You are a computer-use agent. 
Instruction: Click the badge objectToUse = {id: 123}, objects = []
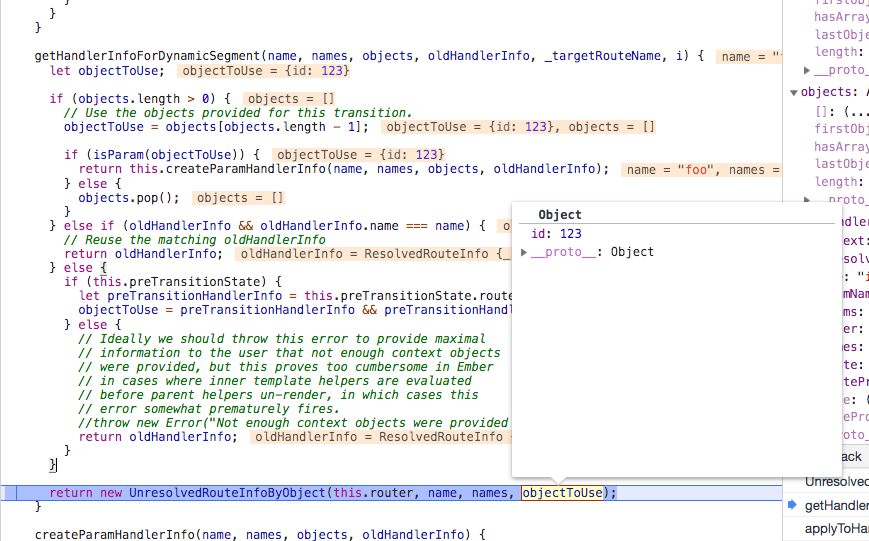point(519,127)
